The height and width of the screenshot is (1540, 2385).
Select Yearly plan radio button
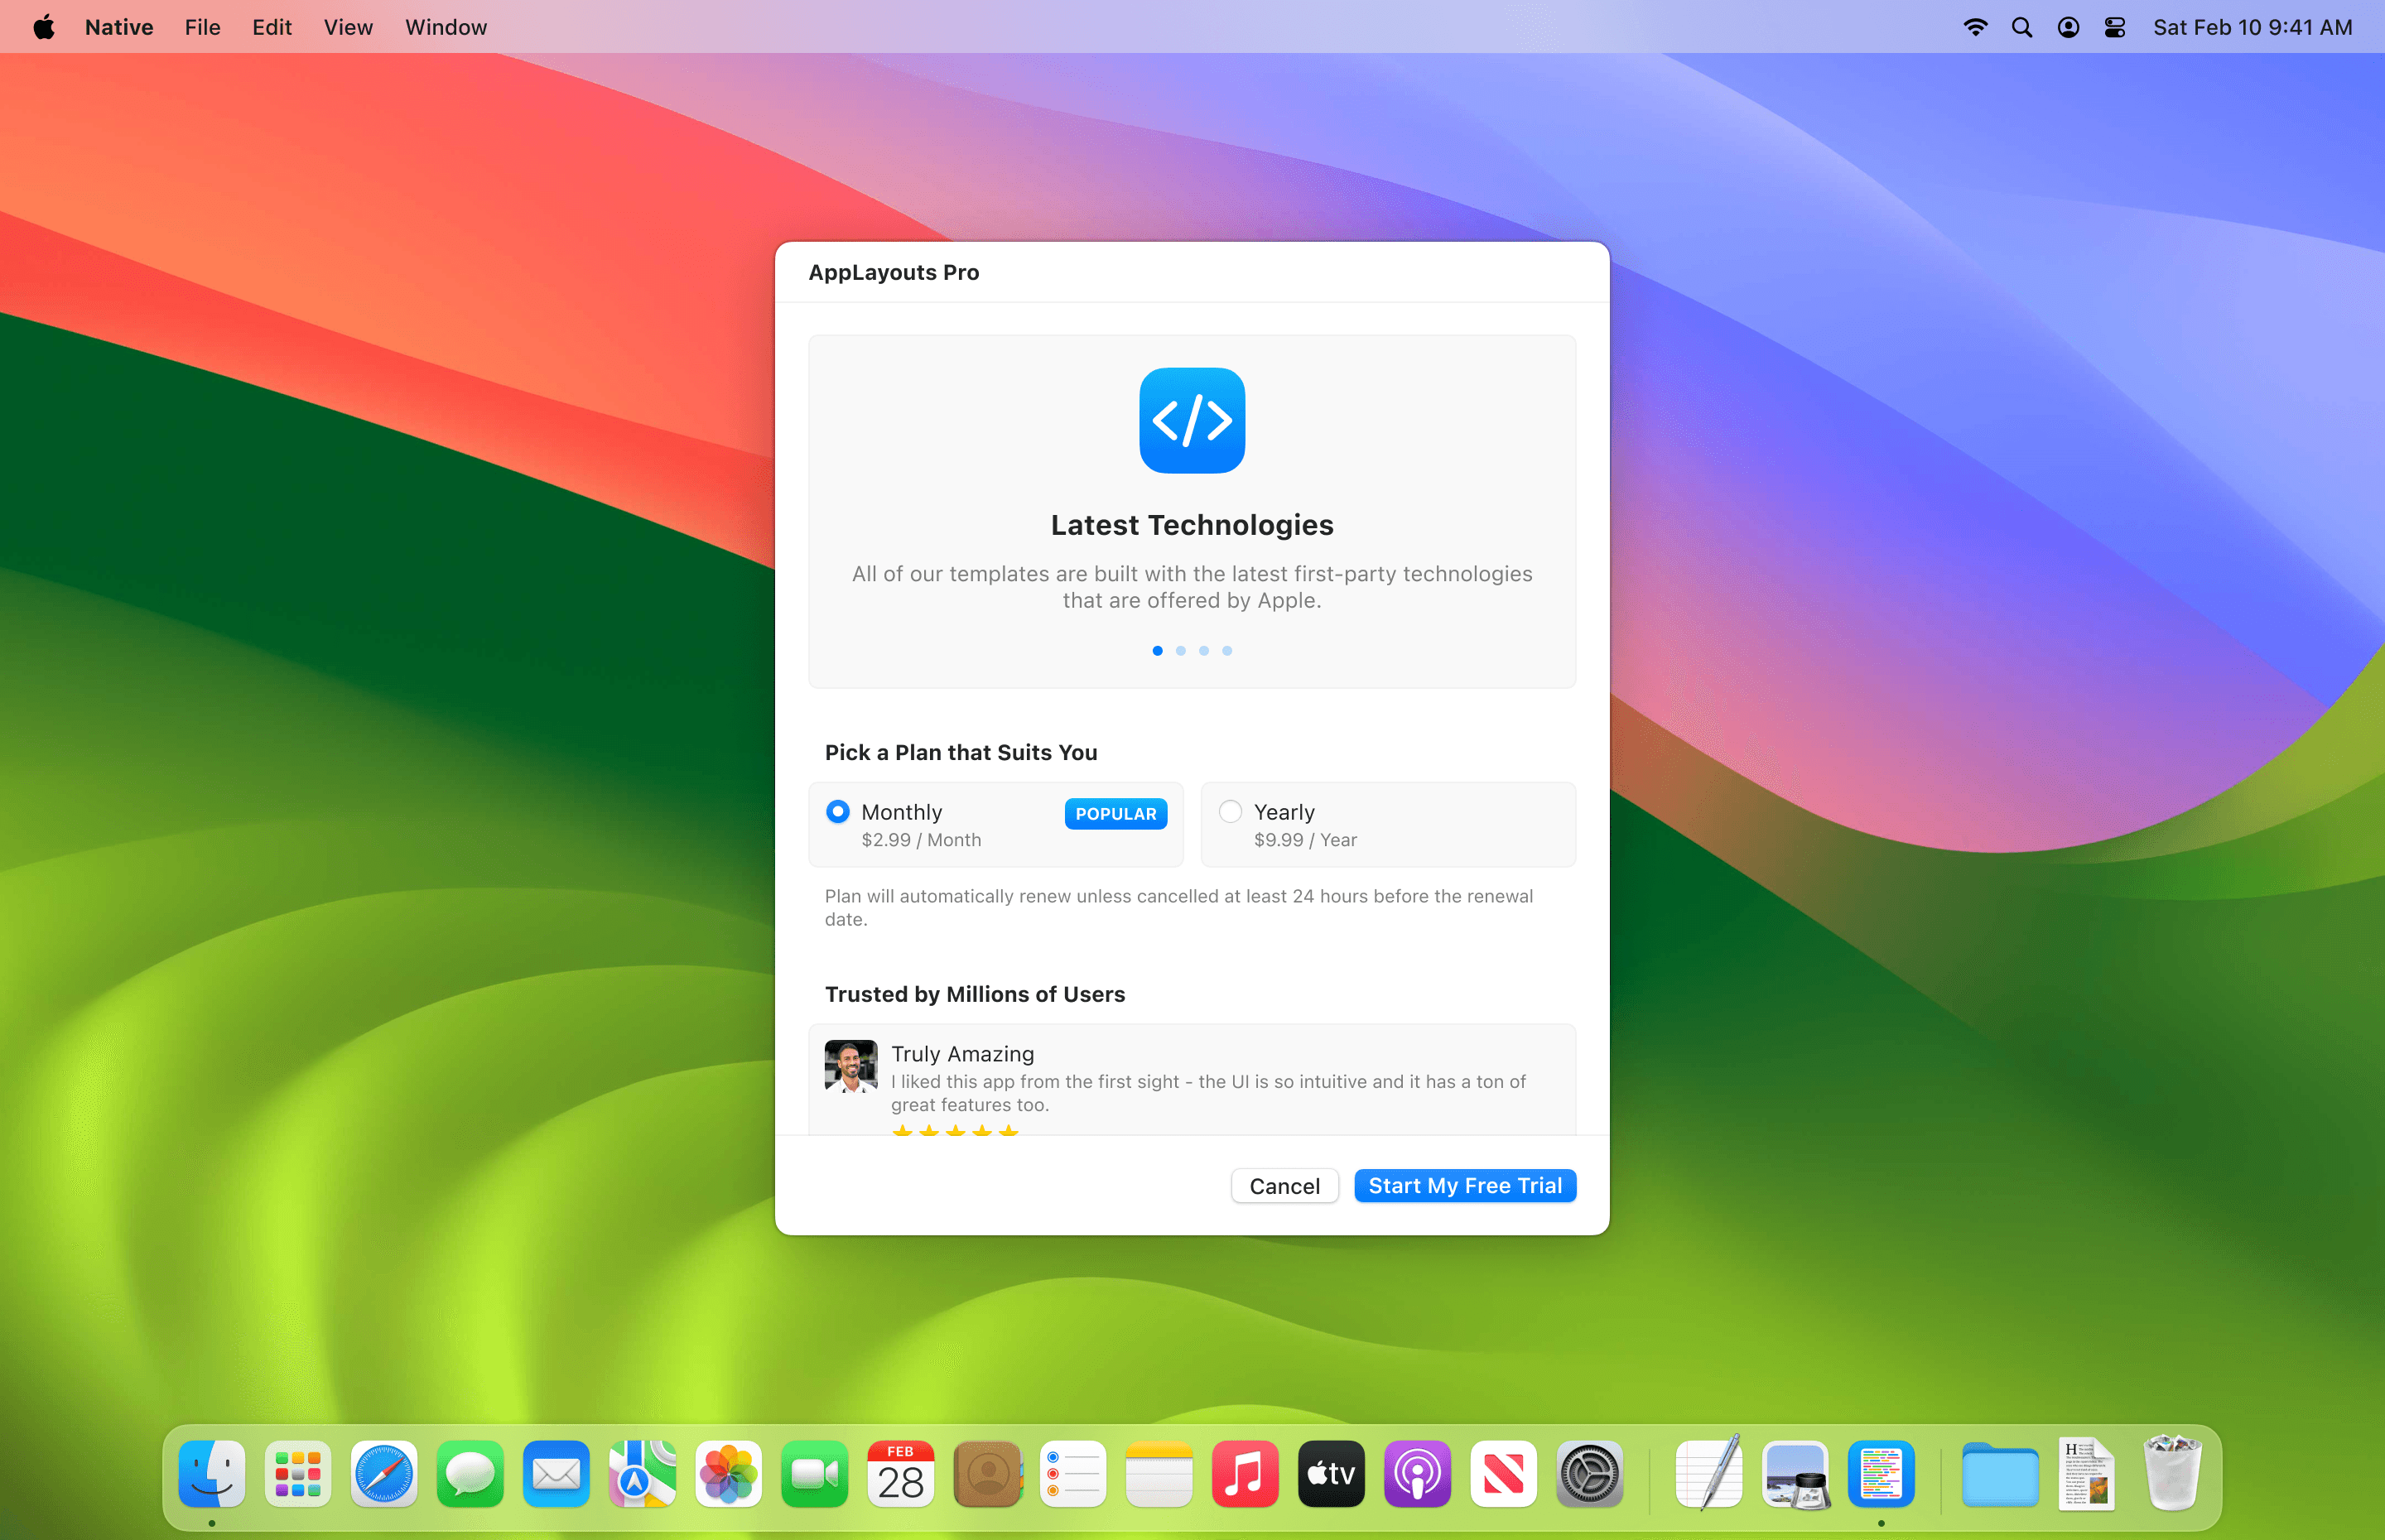[1231, 810]
